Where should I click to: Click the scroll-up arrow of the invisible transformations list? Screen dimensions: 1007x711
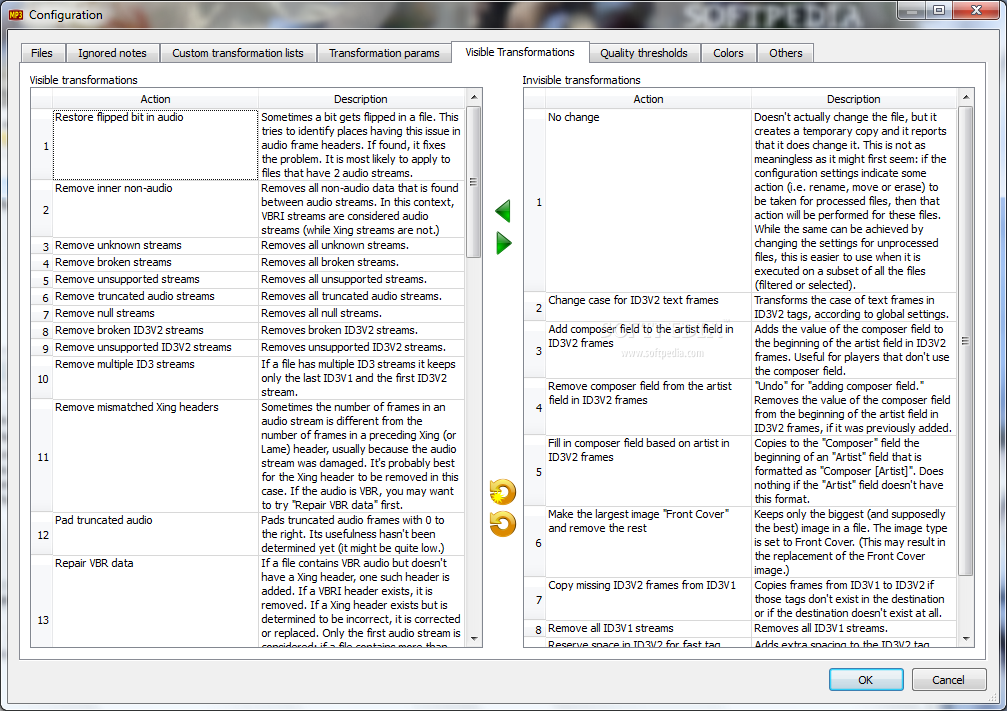(966, 97)
